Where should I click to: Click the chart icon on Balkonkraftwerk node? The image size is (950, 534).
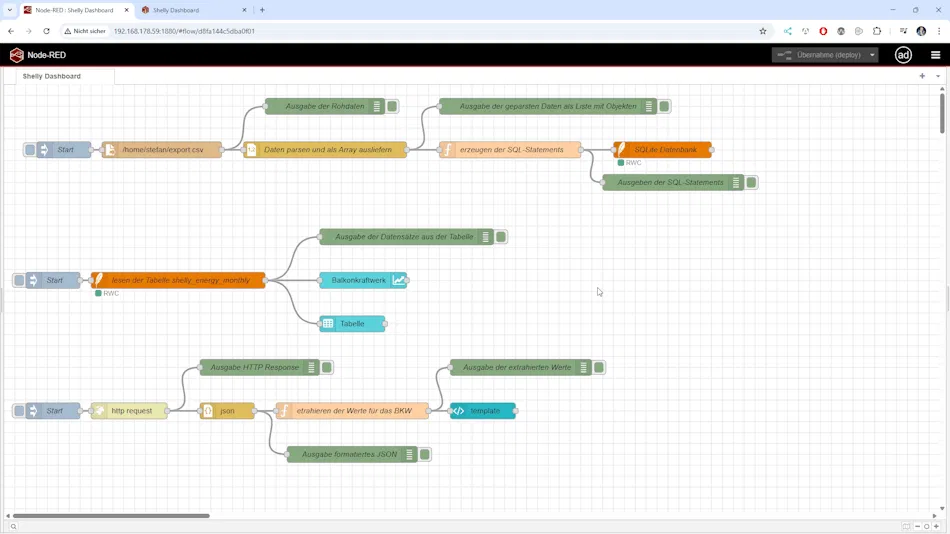click(399, 280)
